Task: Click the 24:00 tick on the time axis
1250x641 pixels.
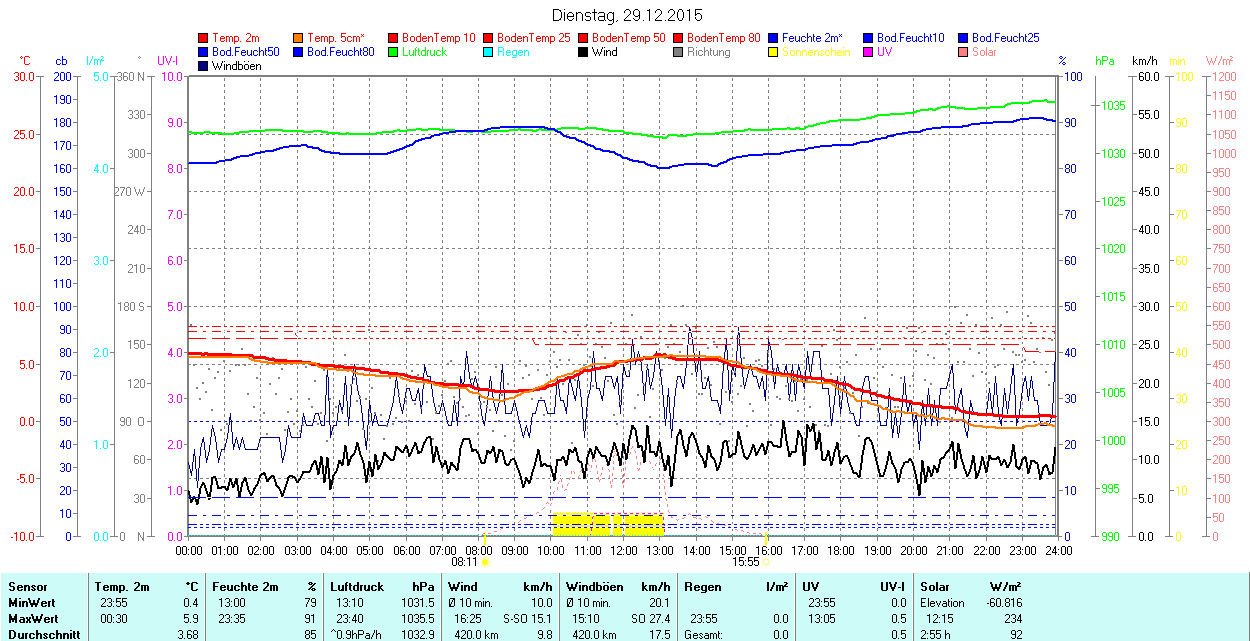Action: [x=1059, y=550]
